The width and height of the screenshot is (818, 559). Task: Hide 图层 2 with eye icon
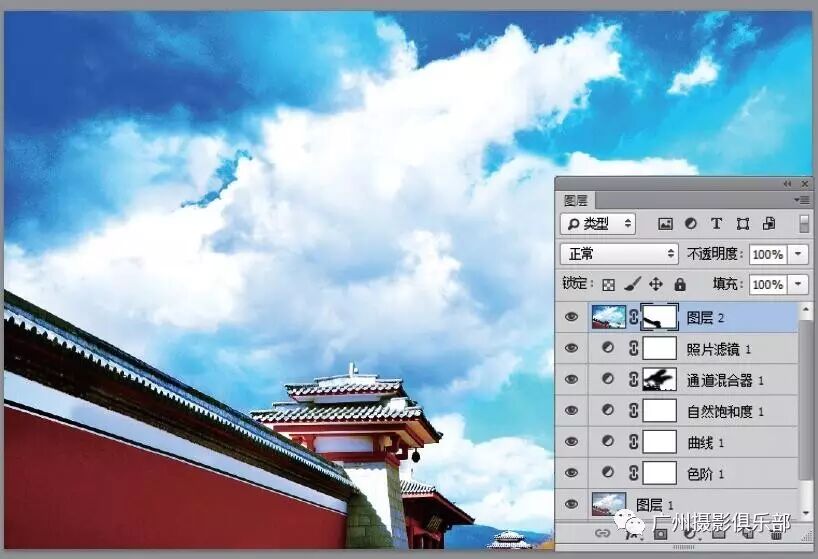(571, 317)
